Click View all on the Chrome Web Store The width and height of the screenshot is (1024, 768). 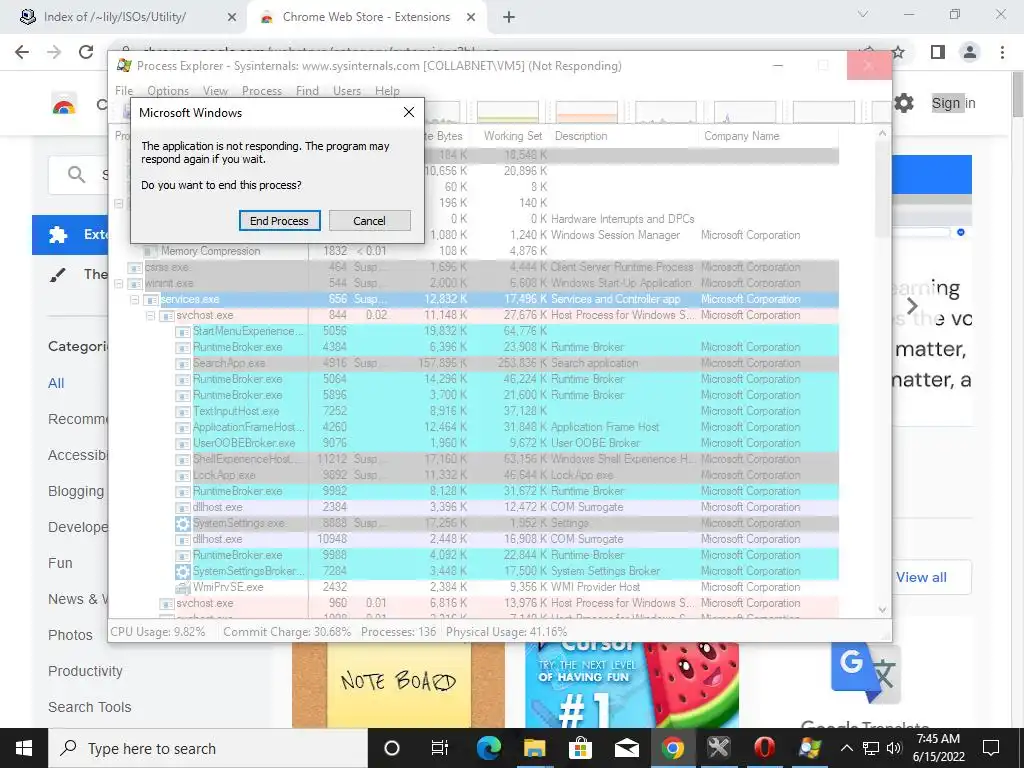(x=921, y=577)
